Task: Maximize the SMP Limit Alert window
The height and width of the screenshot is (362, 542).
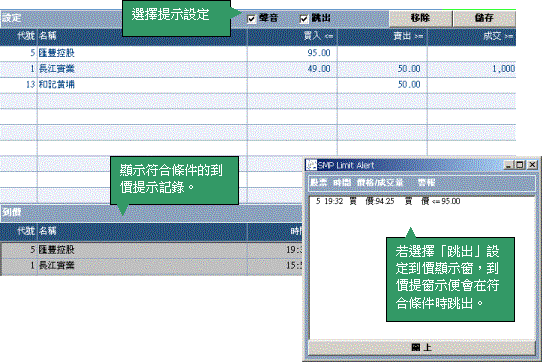Action: (520, 165)
